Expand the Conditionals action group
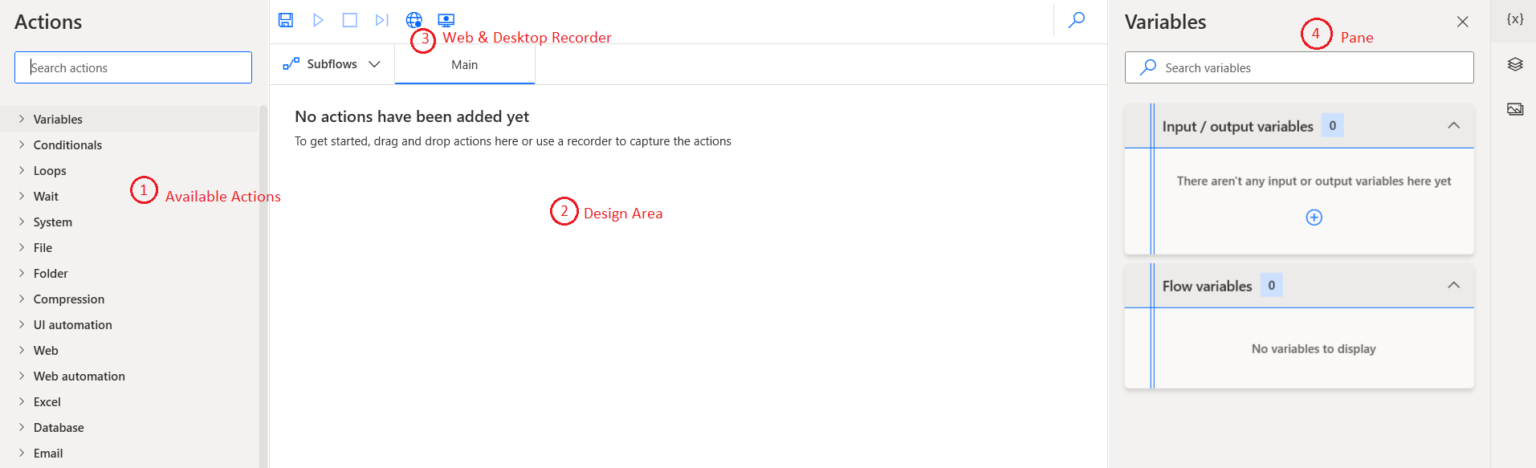The height and width of the screenshot is (468, 1536). [x=67, y=145]
